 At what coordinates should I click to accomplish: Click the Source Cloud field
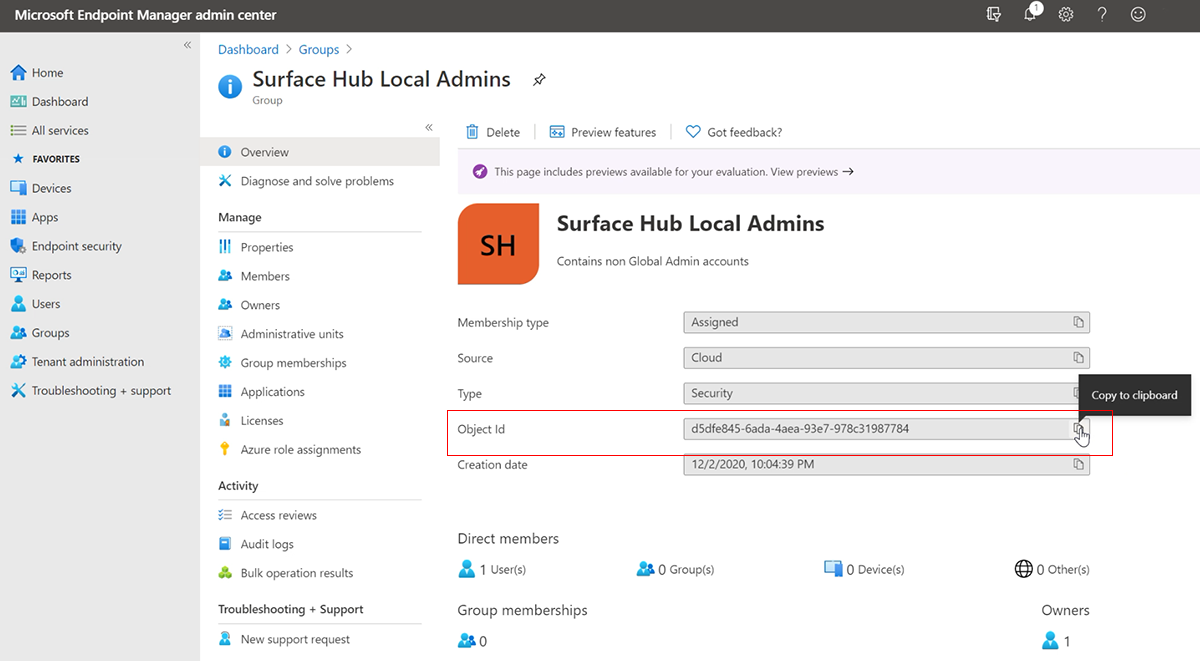886,358
